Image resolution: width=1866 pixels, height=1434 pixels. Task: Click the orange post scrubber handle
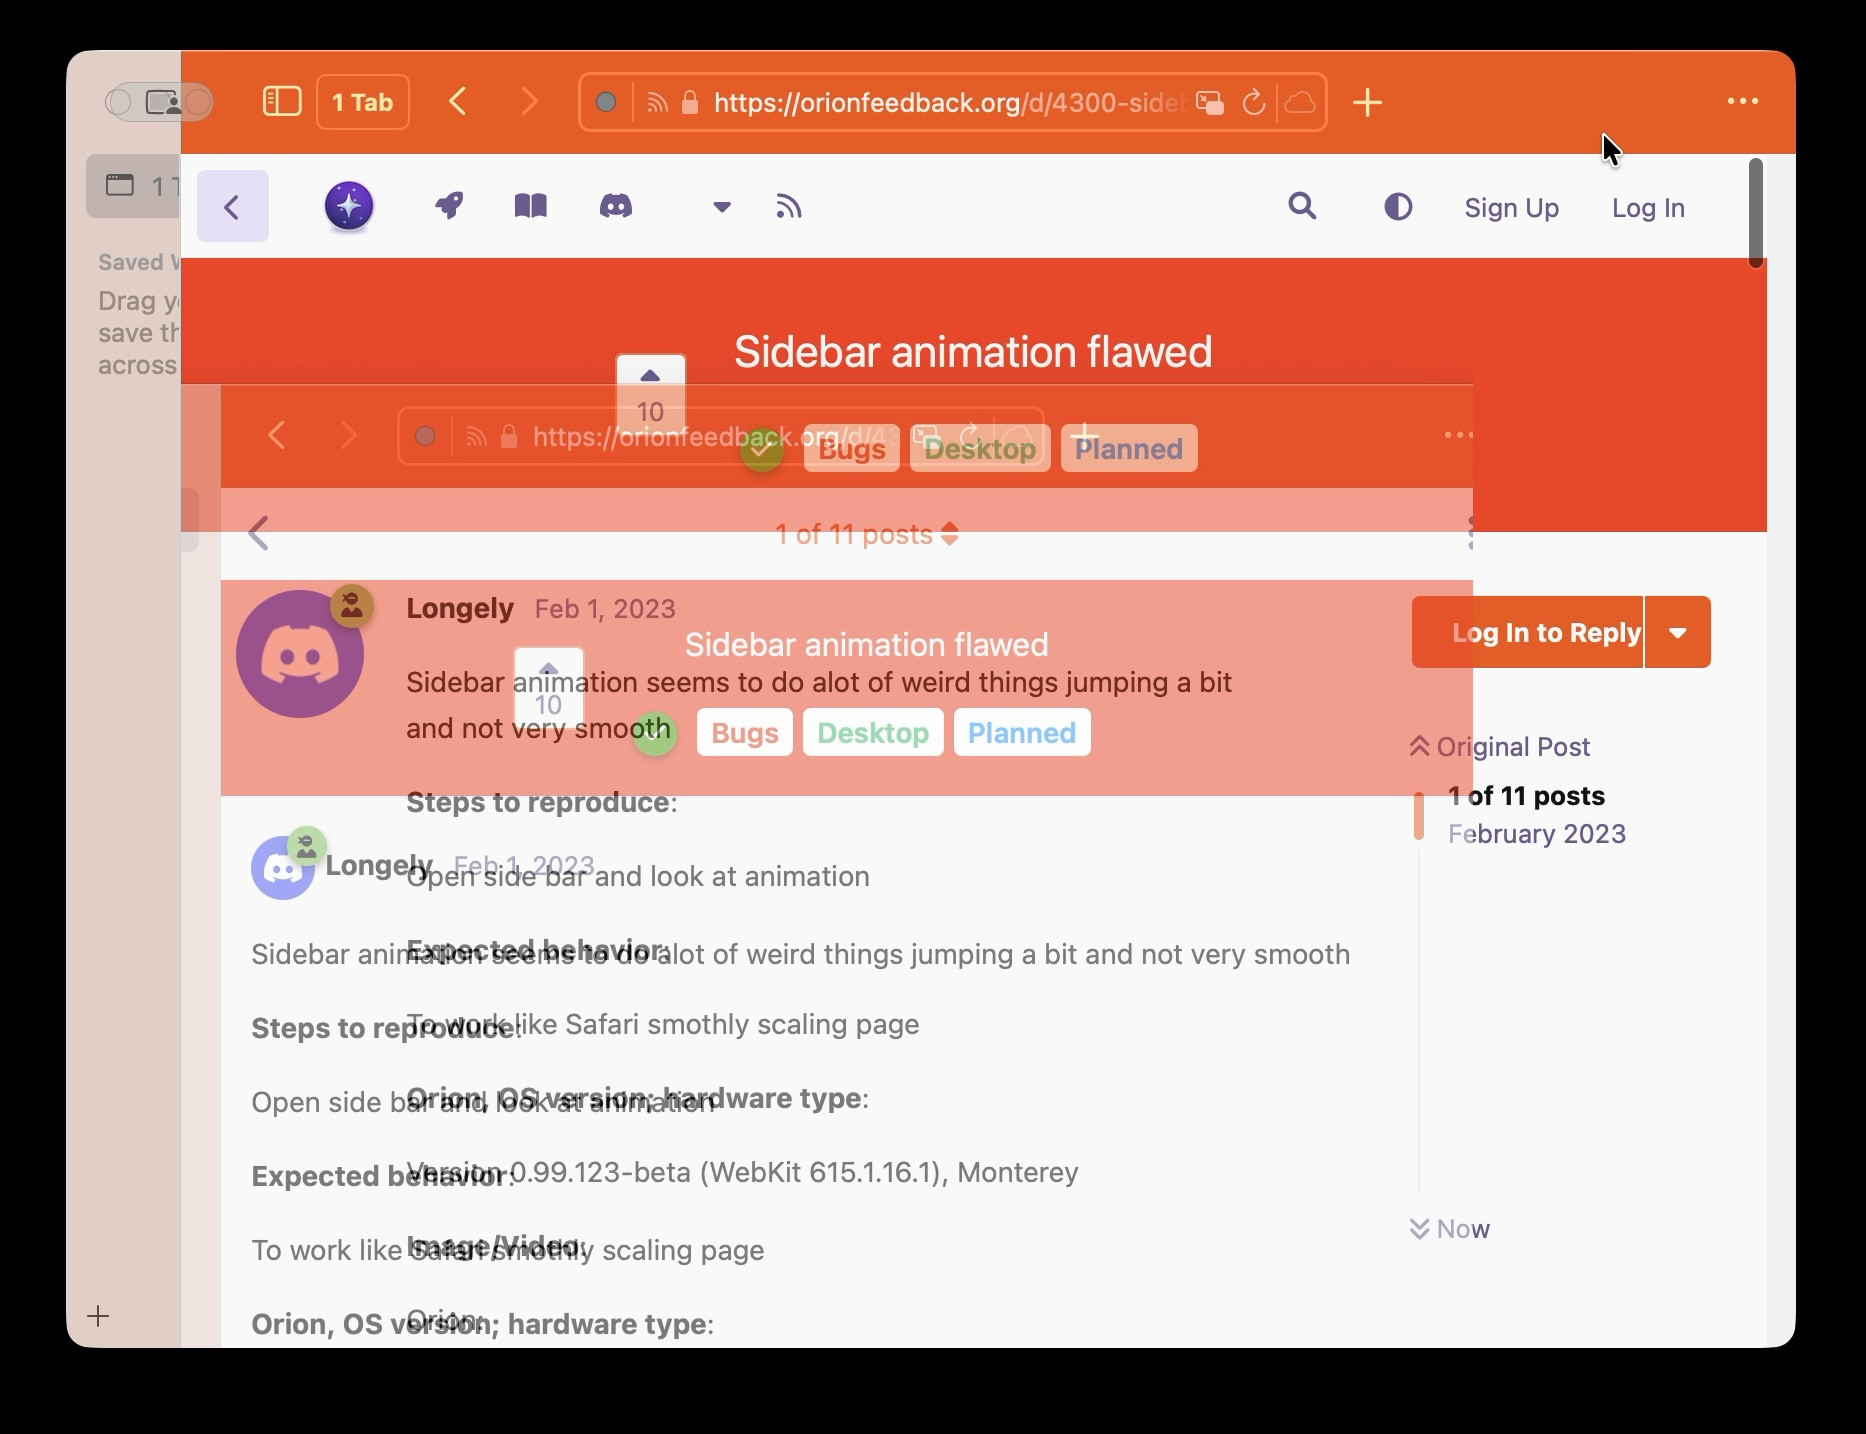(x=1418, y=815)
